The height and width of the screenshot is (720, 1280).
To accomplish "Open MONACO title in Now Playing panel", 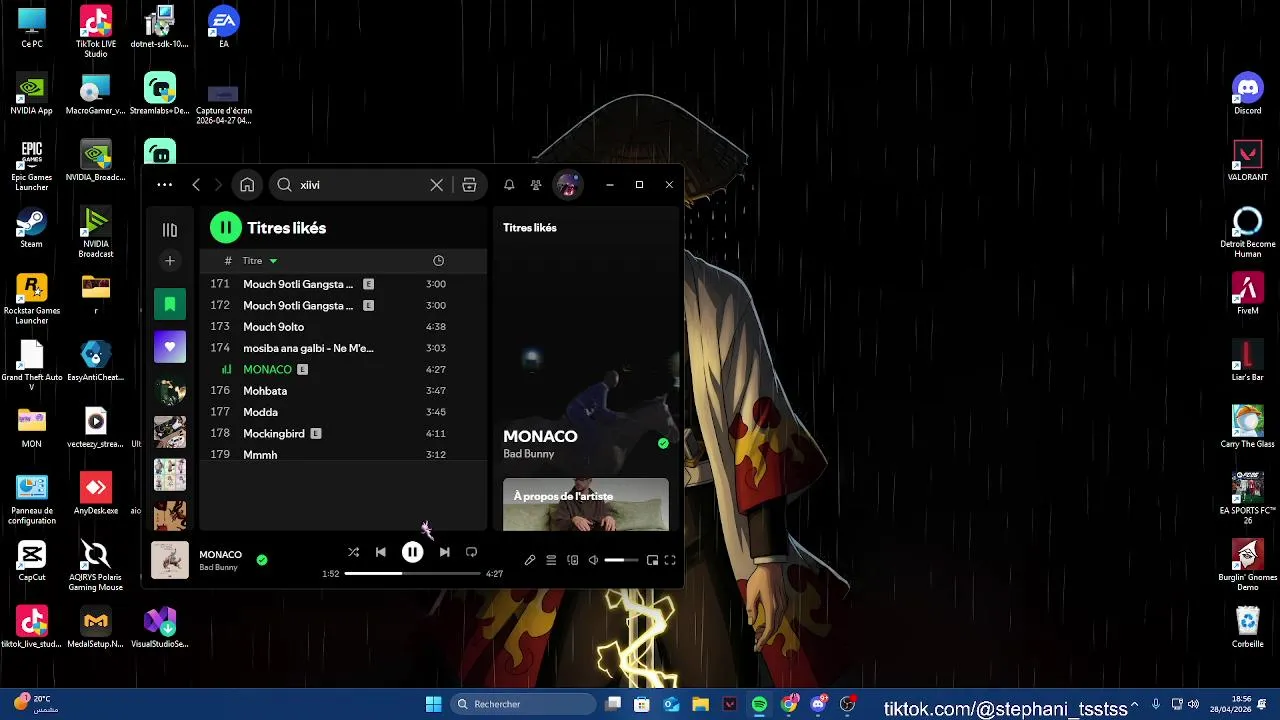I will point(540,436).
